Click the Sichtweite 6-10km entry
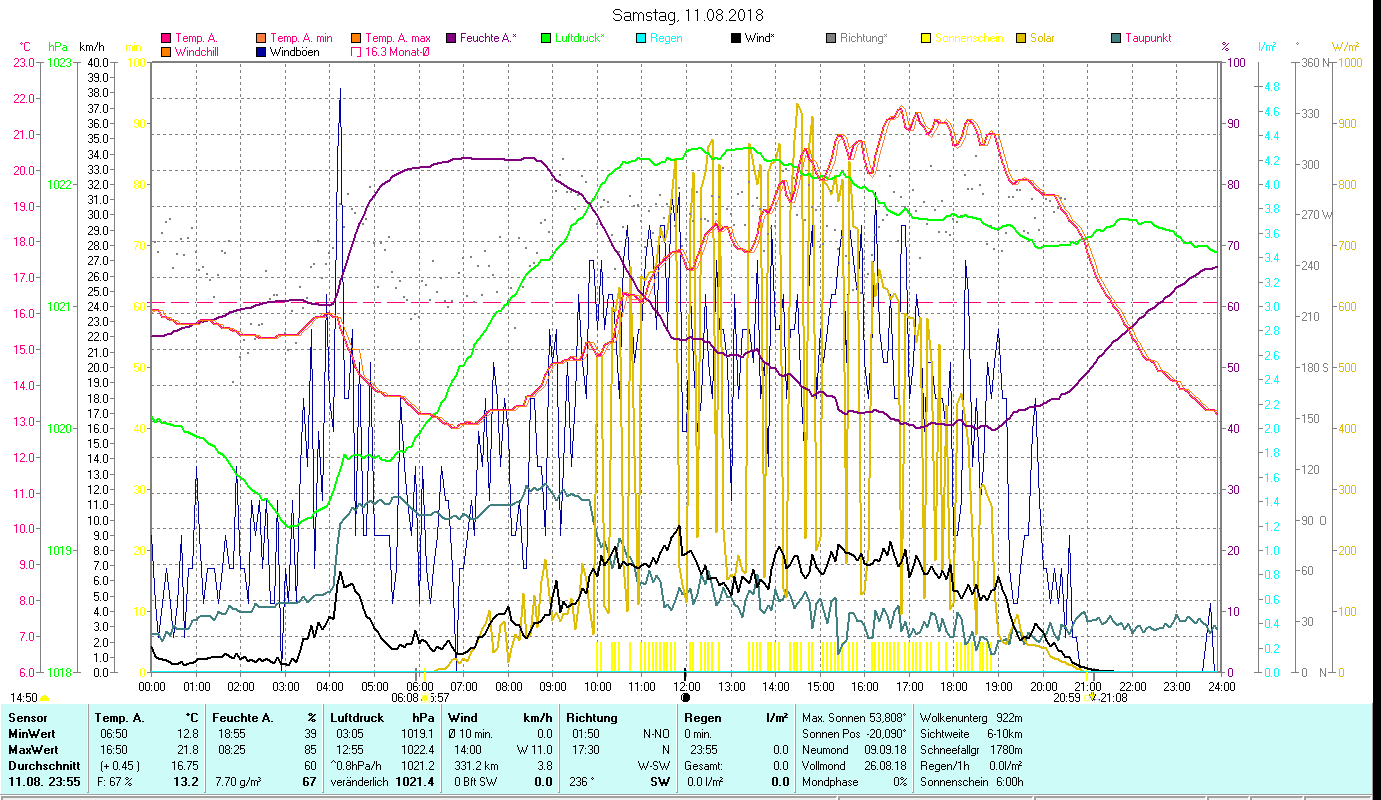The height and width of the screenshot is (800, 1381). point(971,734)
